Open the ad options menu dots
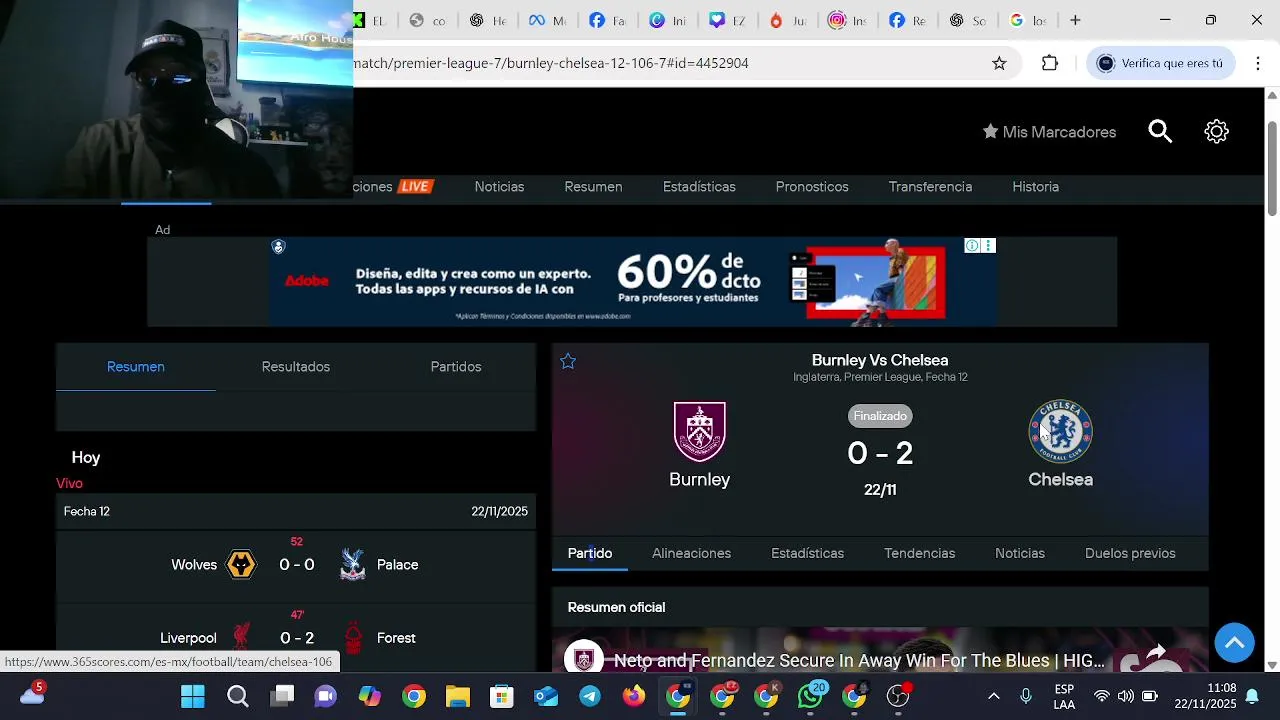Viewport: 1280px width, 720px height. tap(989, 245)
